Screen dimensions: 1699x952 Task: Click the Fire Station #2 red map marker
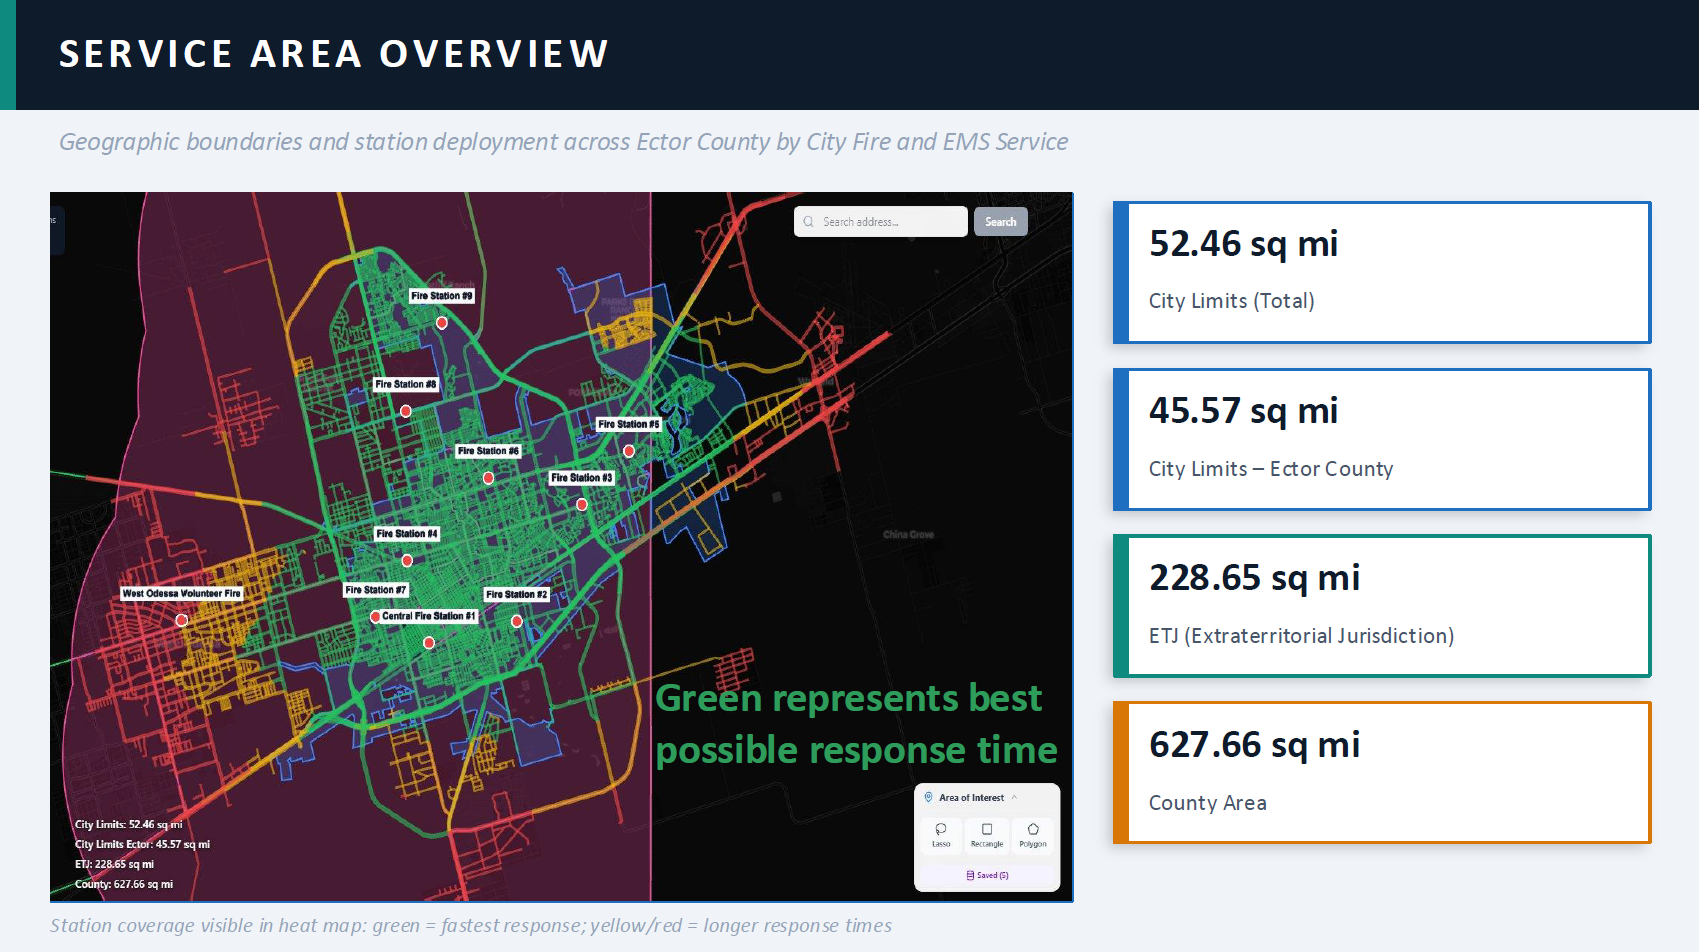tap(517, 621)
